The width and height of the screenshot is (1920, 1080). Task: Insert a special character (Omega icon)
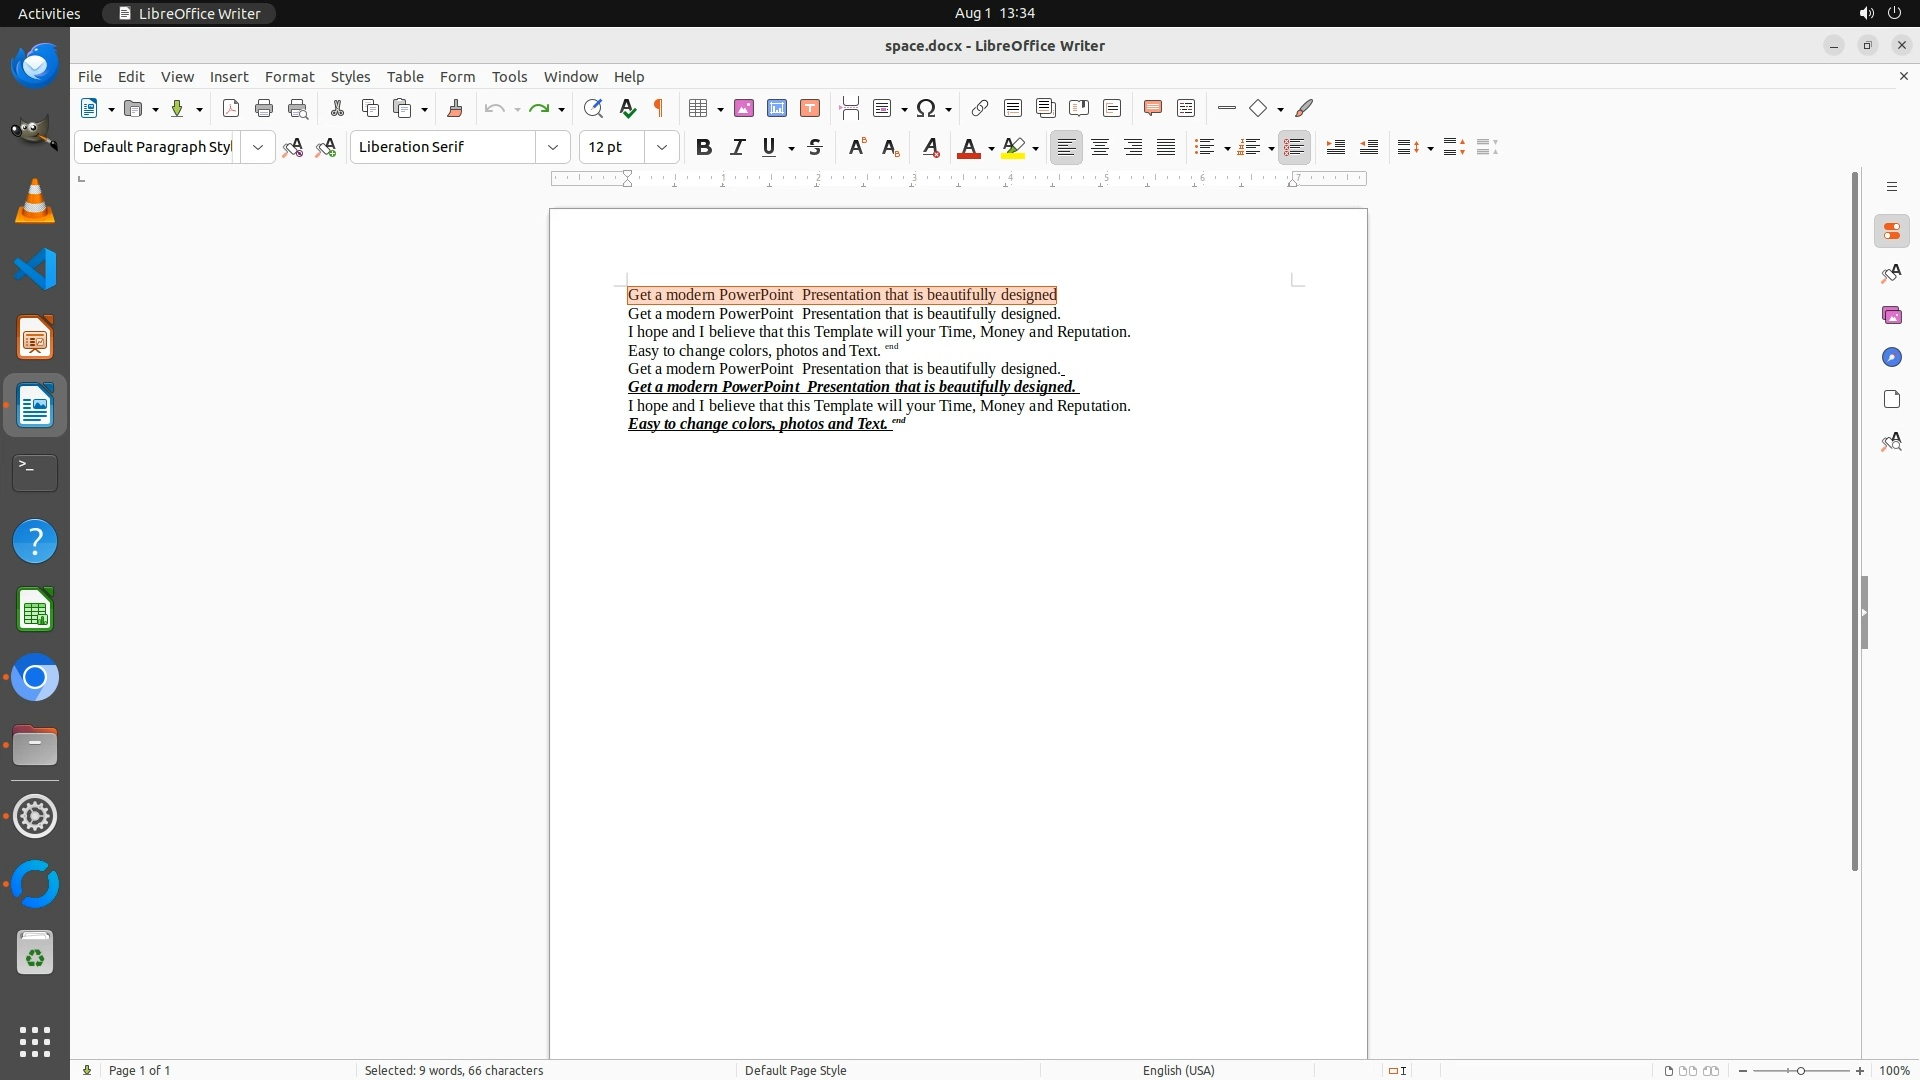(x=927, y=108)
